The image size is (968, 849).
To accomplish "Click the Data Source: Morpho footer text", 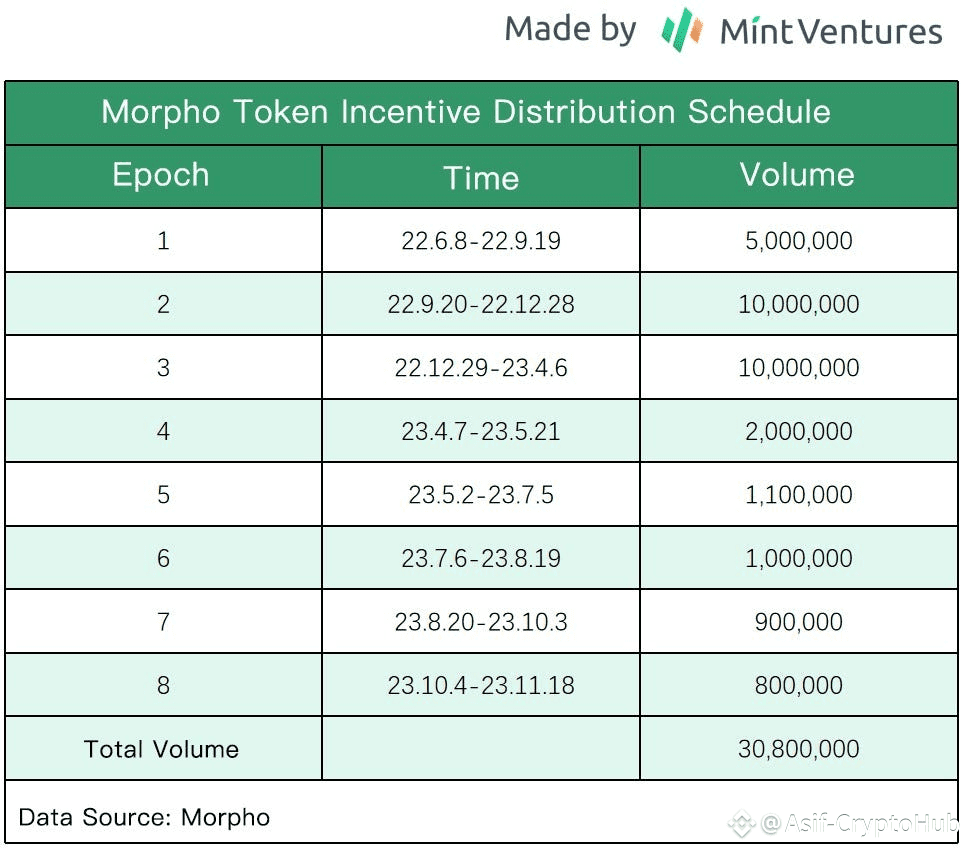I will [x=144, y=818].
